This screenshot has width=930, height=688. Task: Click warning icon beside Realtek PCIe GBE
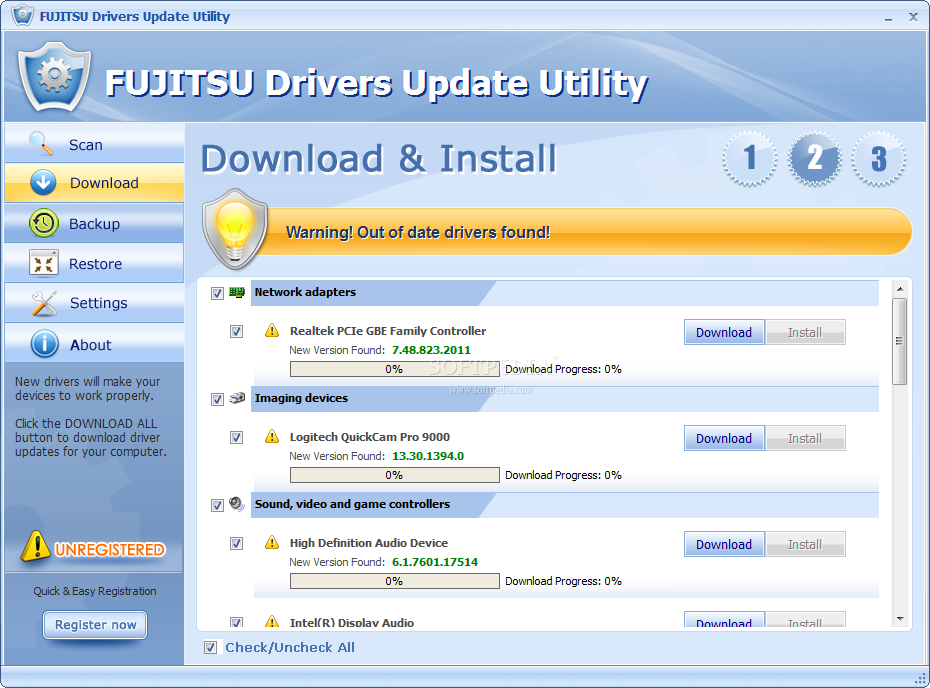click(272, 330)
